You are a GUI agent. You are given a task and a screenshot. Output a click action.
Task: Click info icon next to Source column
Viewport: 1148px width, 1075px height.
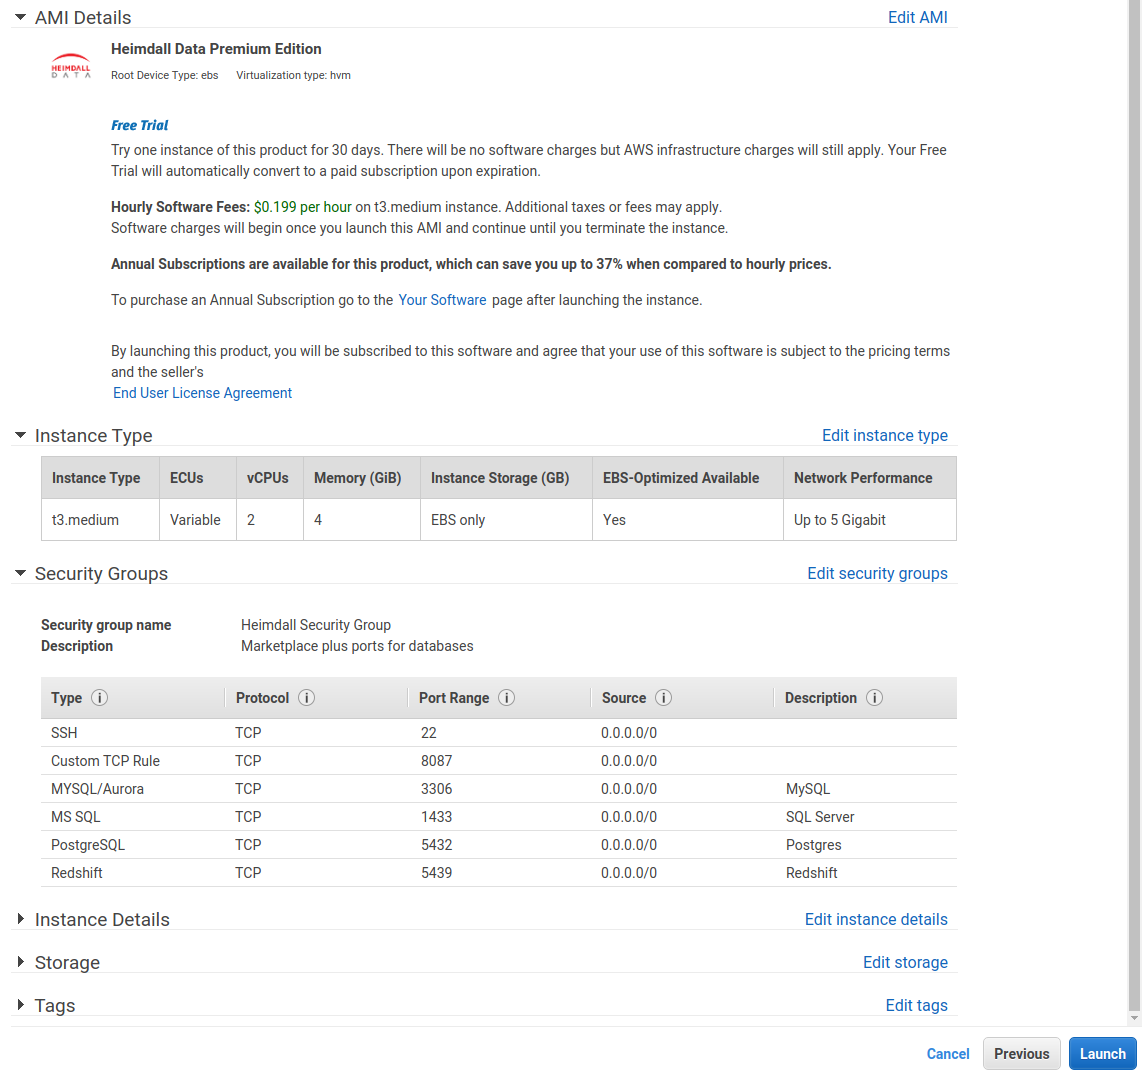[663, 698]
